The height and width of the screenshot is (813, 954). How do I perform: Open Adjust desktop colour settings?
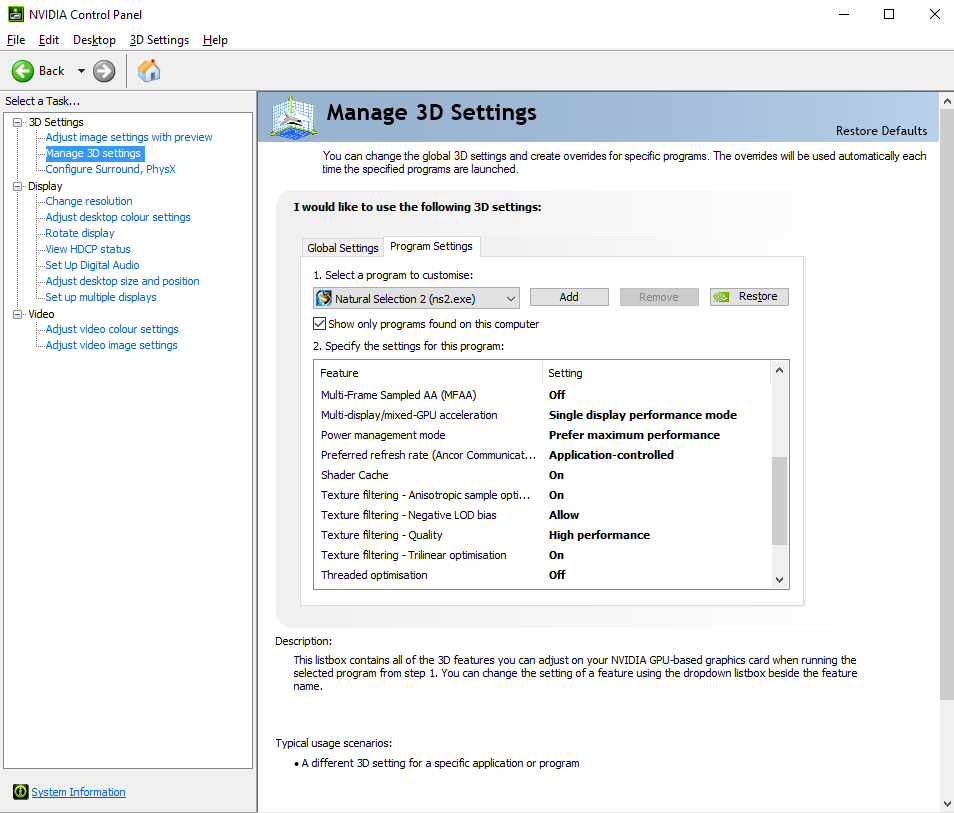pyautogui.click(x=118, y=217)
